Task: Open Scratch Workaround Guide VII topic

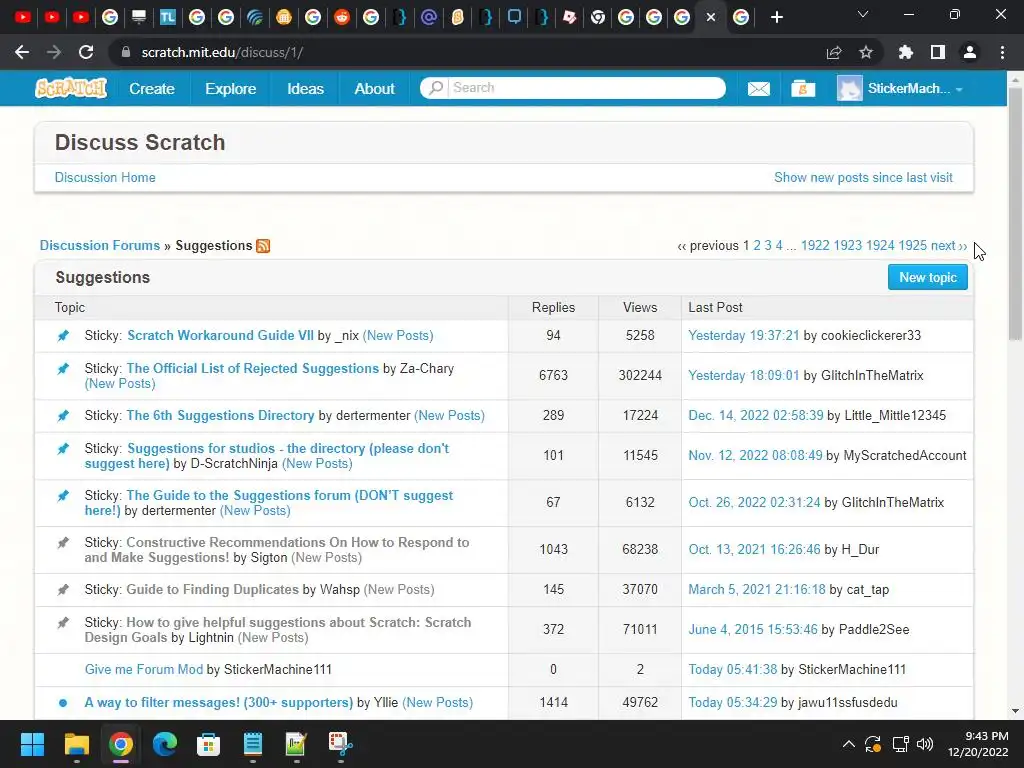Action: (220, 336)
